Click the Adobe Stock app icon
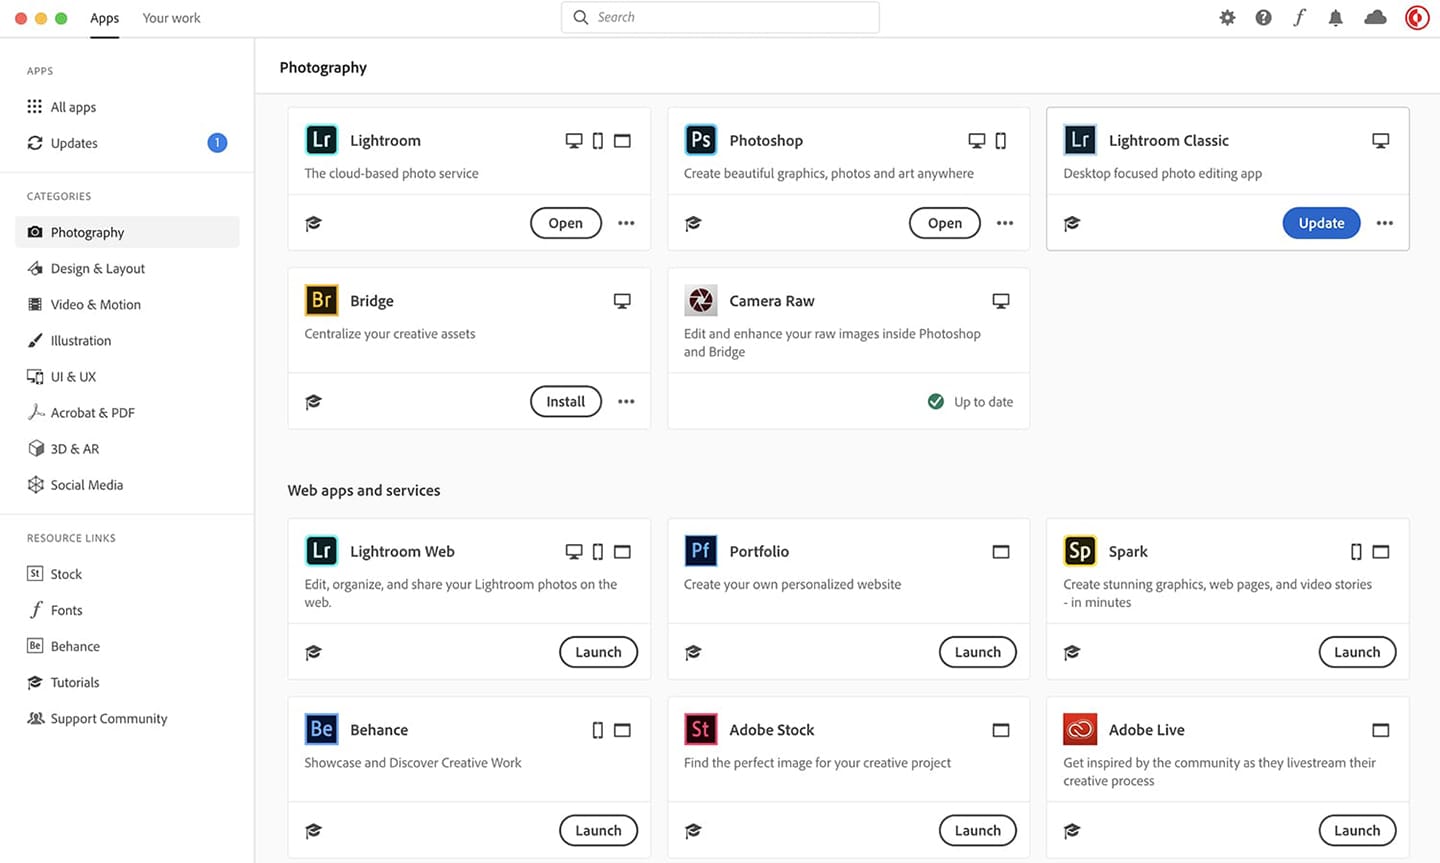1440x863 pixels. coord(700,729)
